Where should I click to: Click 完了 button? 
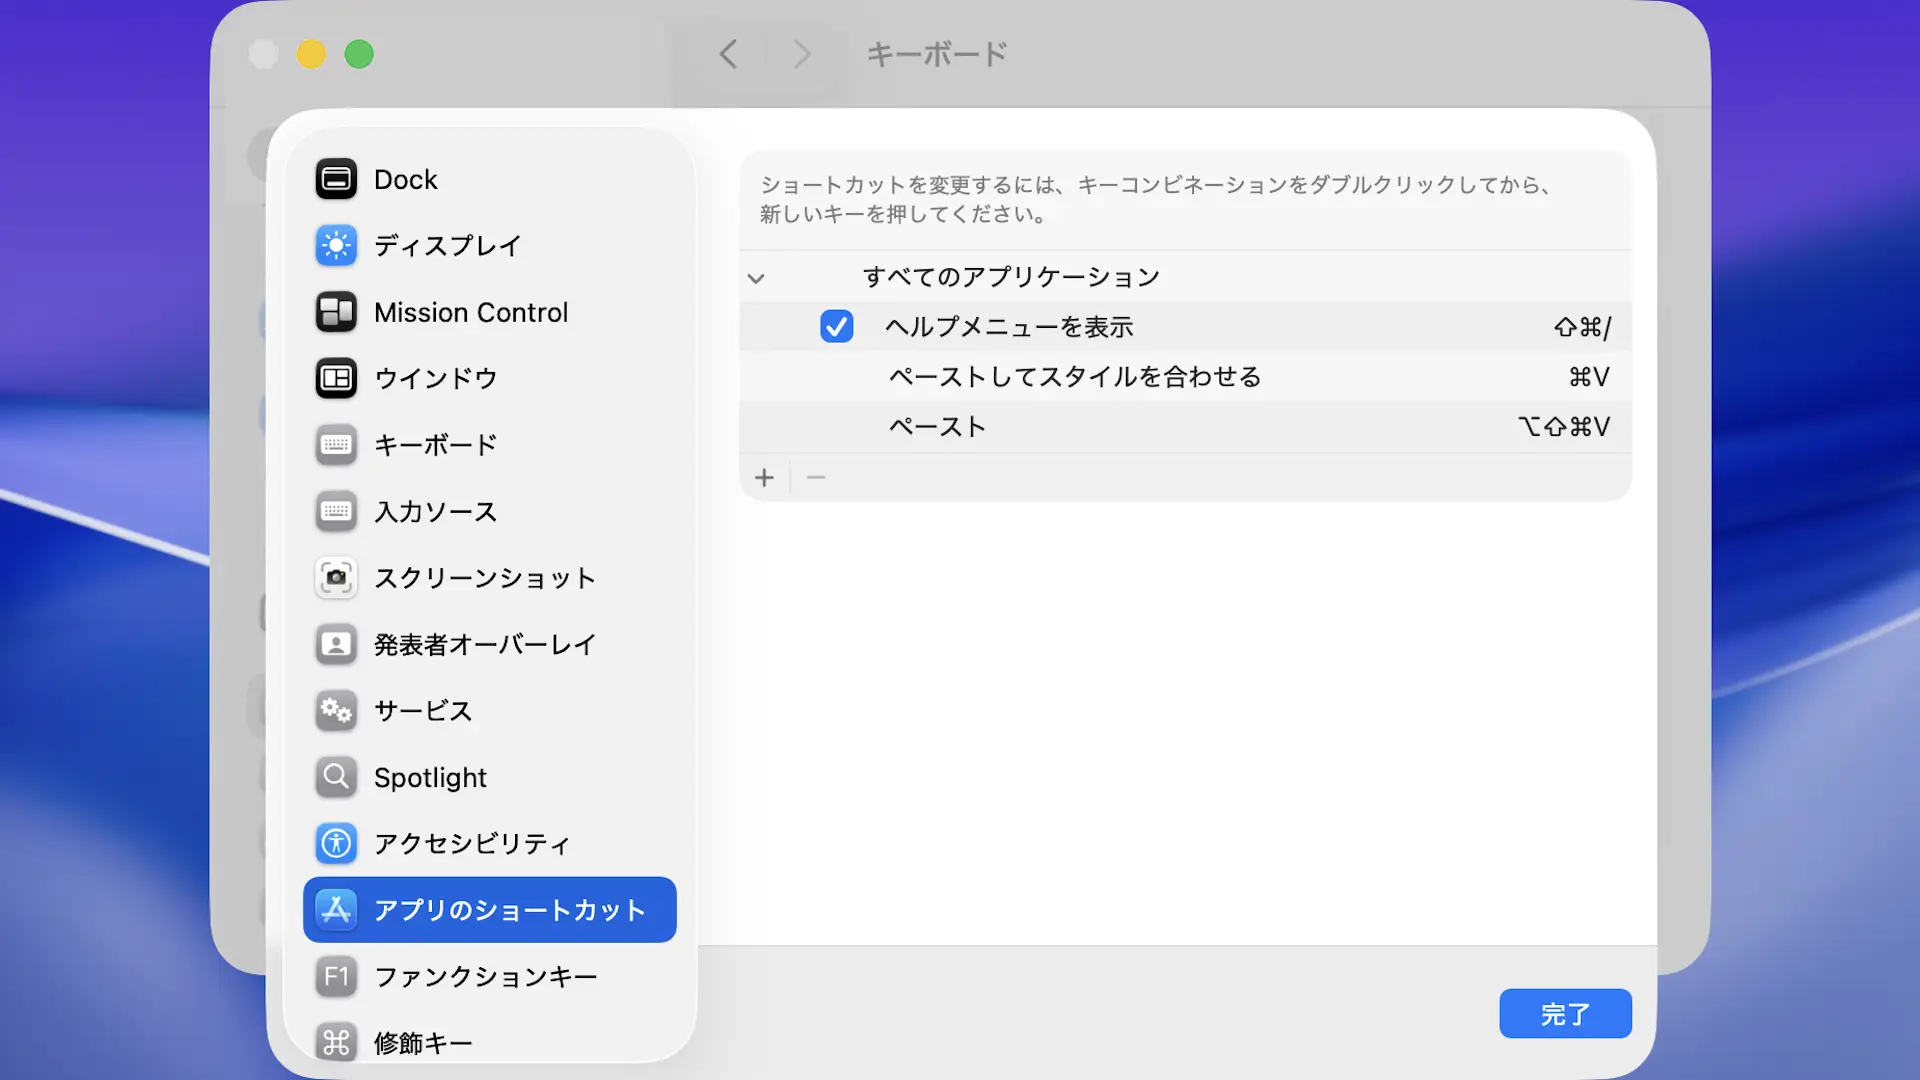(1565, 1014)
